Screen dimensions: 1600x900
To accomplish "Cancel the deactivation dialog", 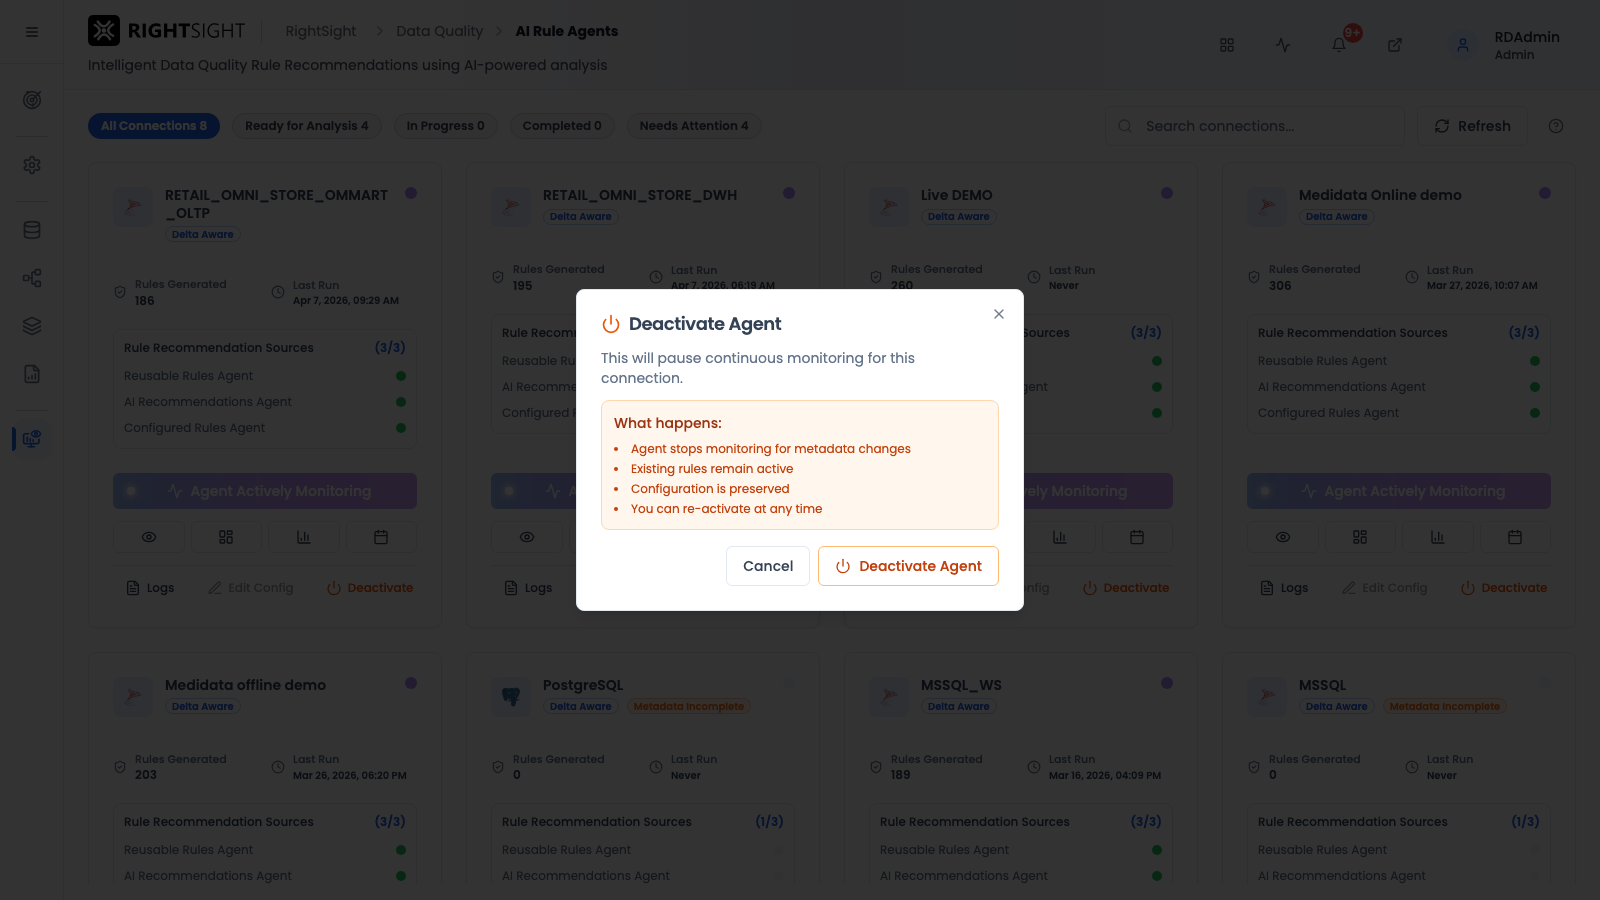I will 768,566.
